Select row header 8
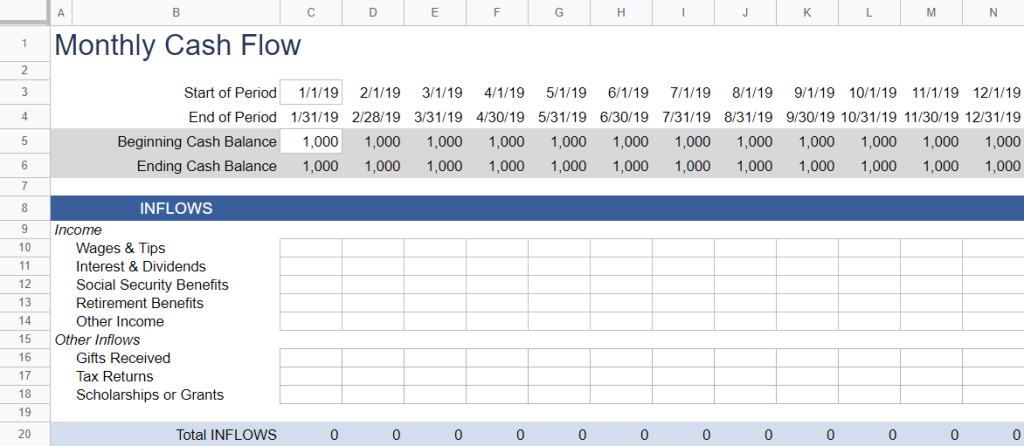Screen dimensions: 1024x446 pos(25,208)
